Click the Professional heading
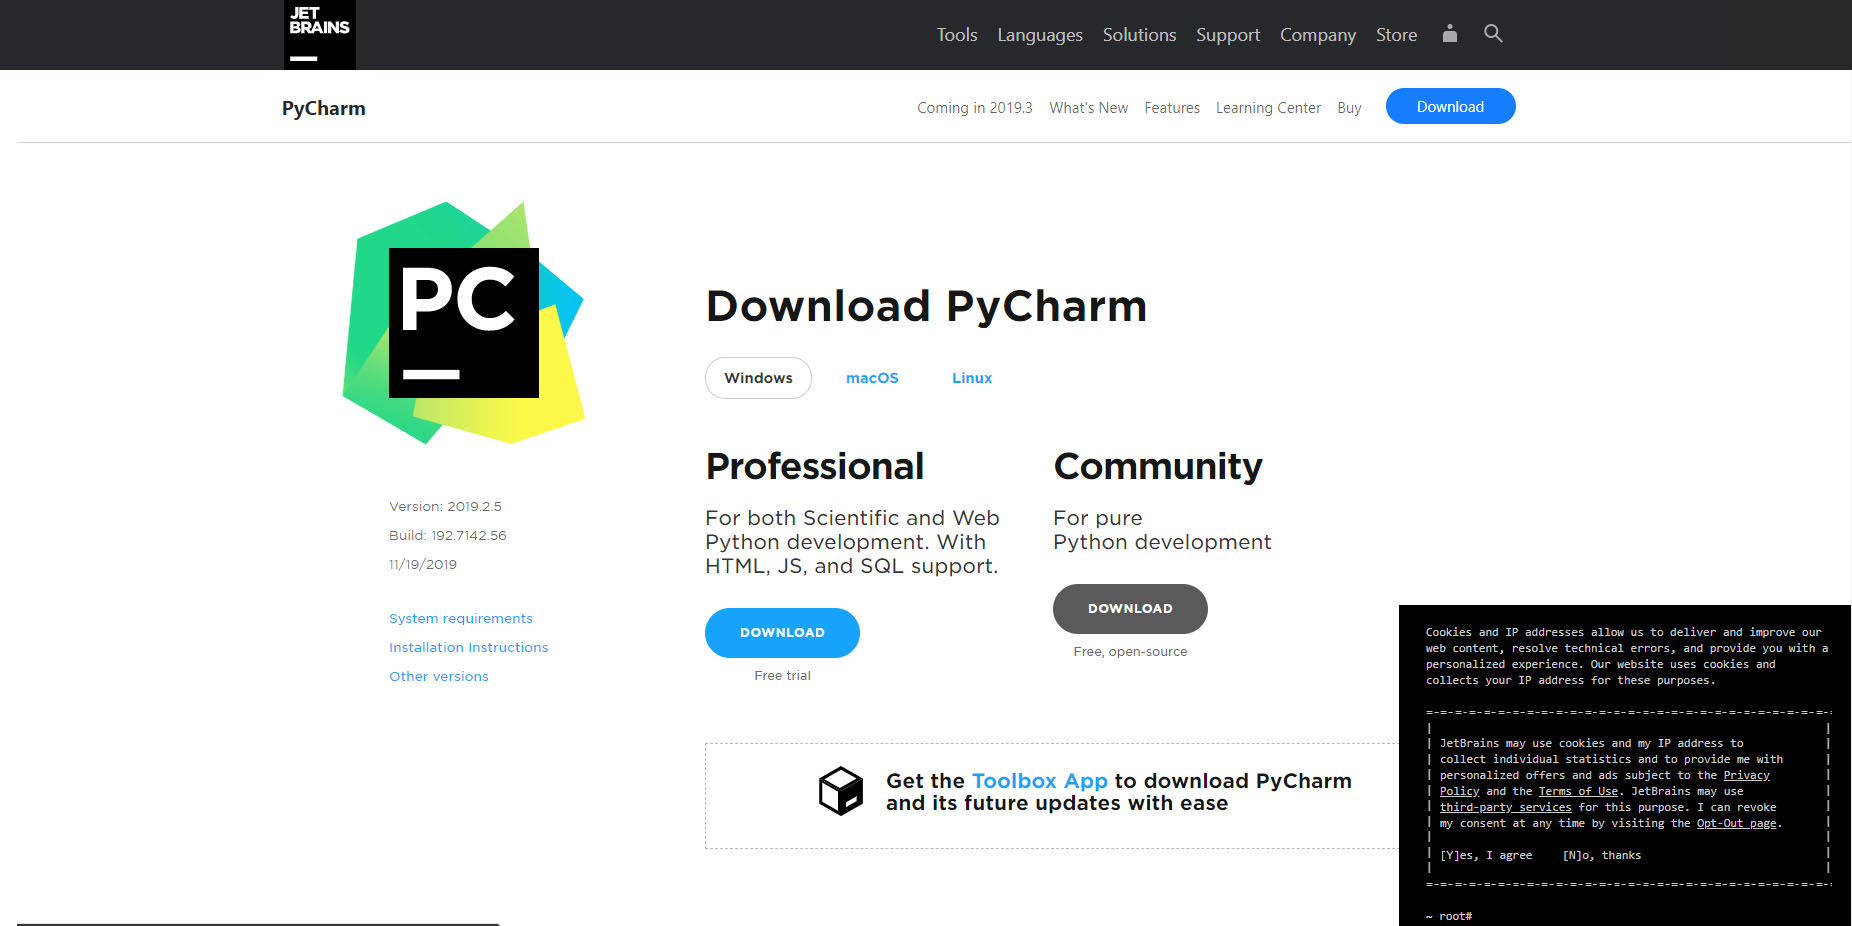1852x926 pixels. click(x=815, y=466)
